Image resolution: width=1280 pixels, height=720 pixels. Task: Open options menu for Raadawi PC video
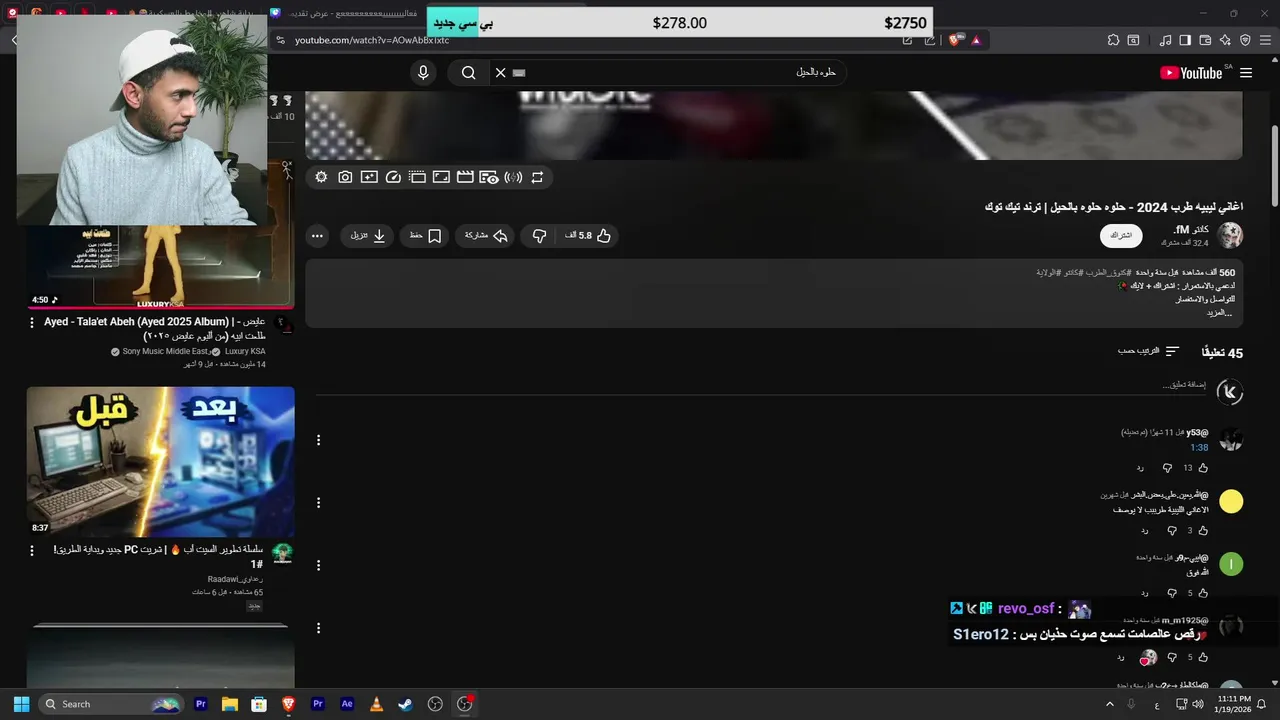(x=32, y=551)
